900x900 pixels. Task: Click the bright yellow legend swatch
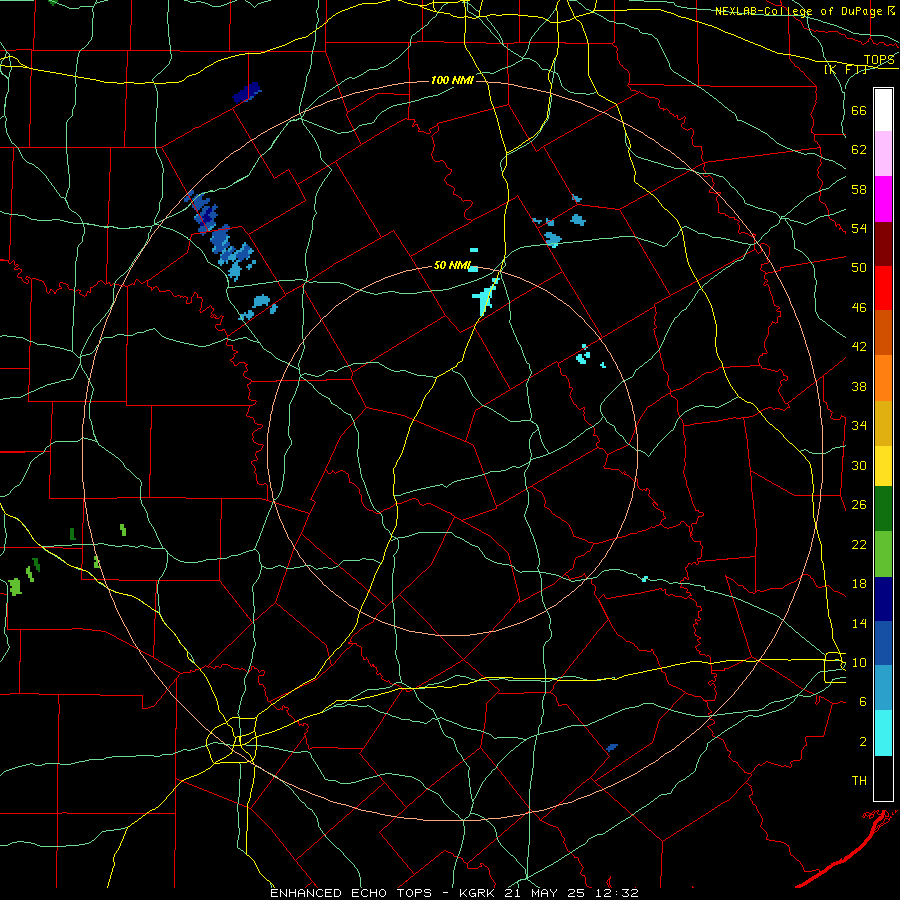point(883,465)
